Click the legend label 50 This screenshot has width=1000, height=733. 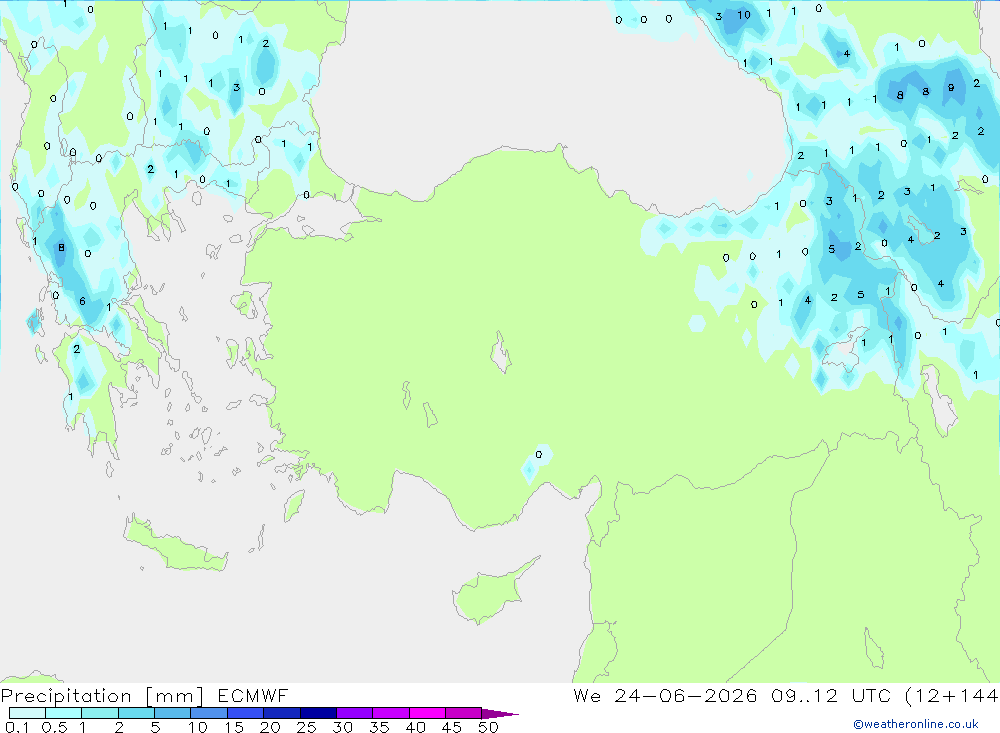(x=489, y=727)
